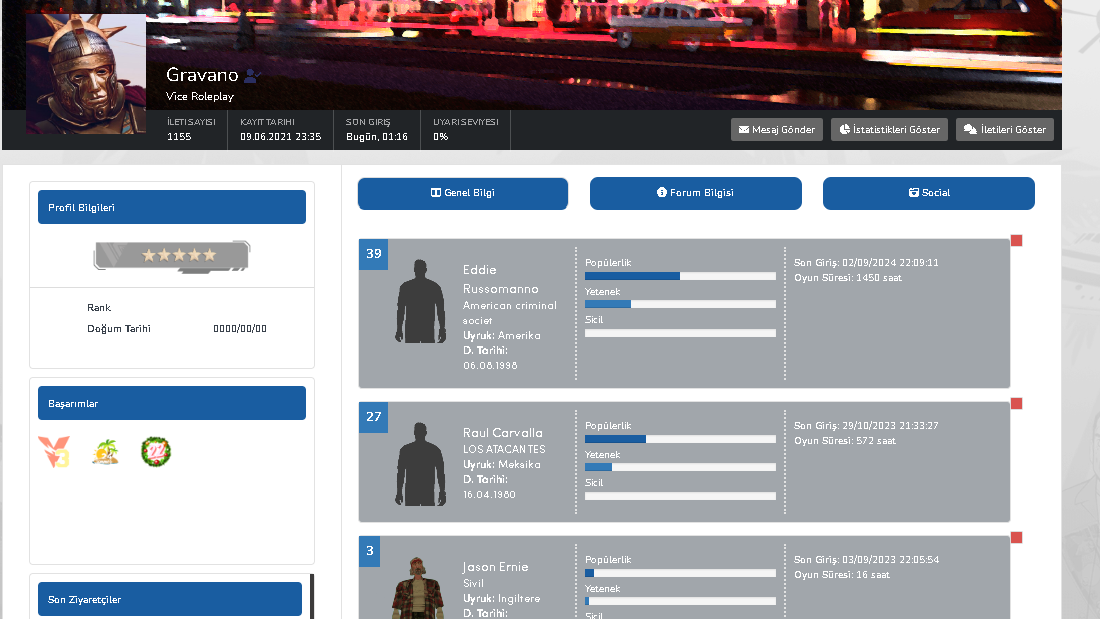Click Eddie Russomanno's Popülerlik progress bar
This screenshot has width=1100, height=619.
680,276
